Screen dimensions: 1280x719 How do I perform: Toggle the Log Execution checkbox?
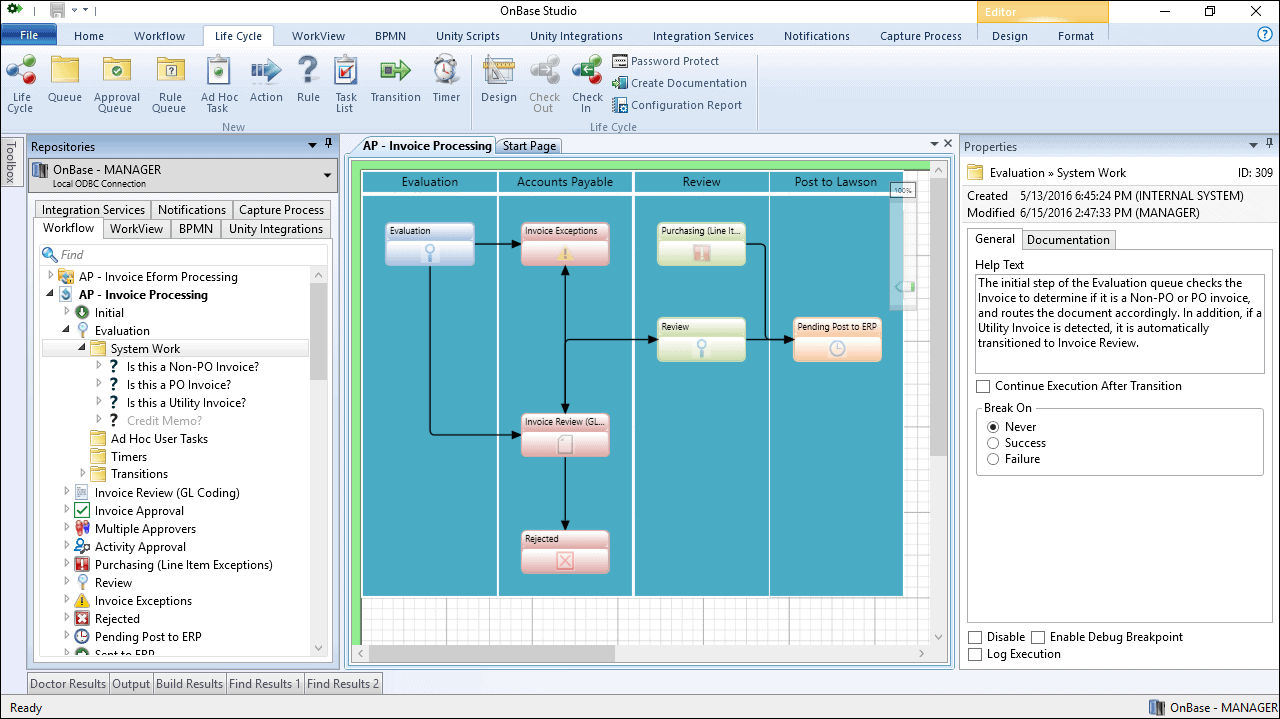click(x=975, y=654)
